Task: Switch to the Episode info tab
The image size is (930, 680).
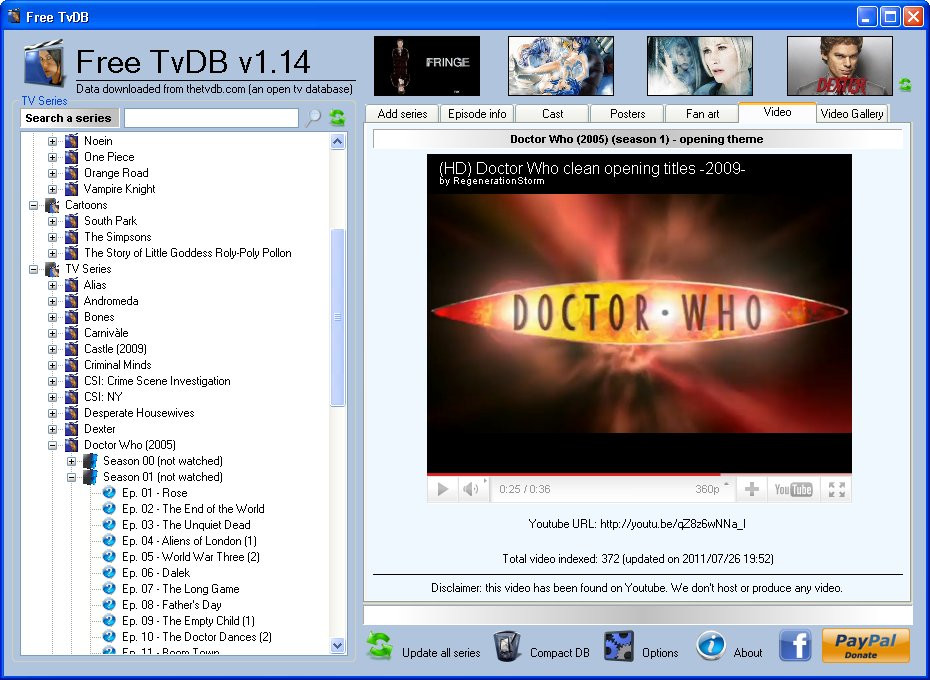Action: click(477, 113)
